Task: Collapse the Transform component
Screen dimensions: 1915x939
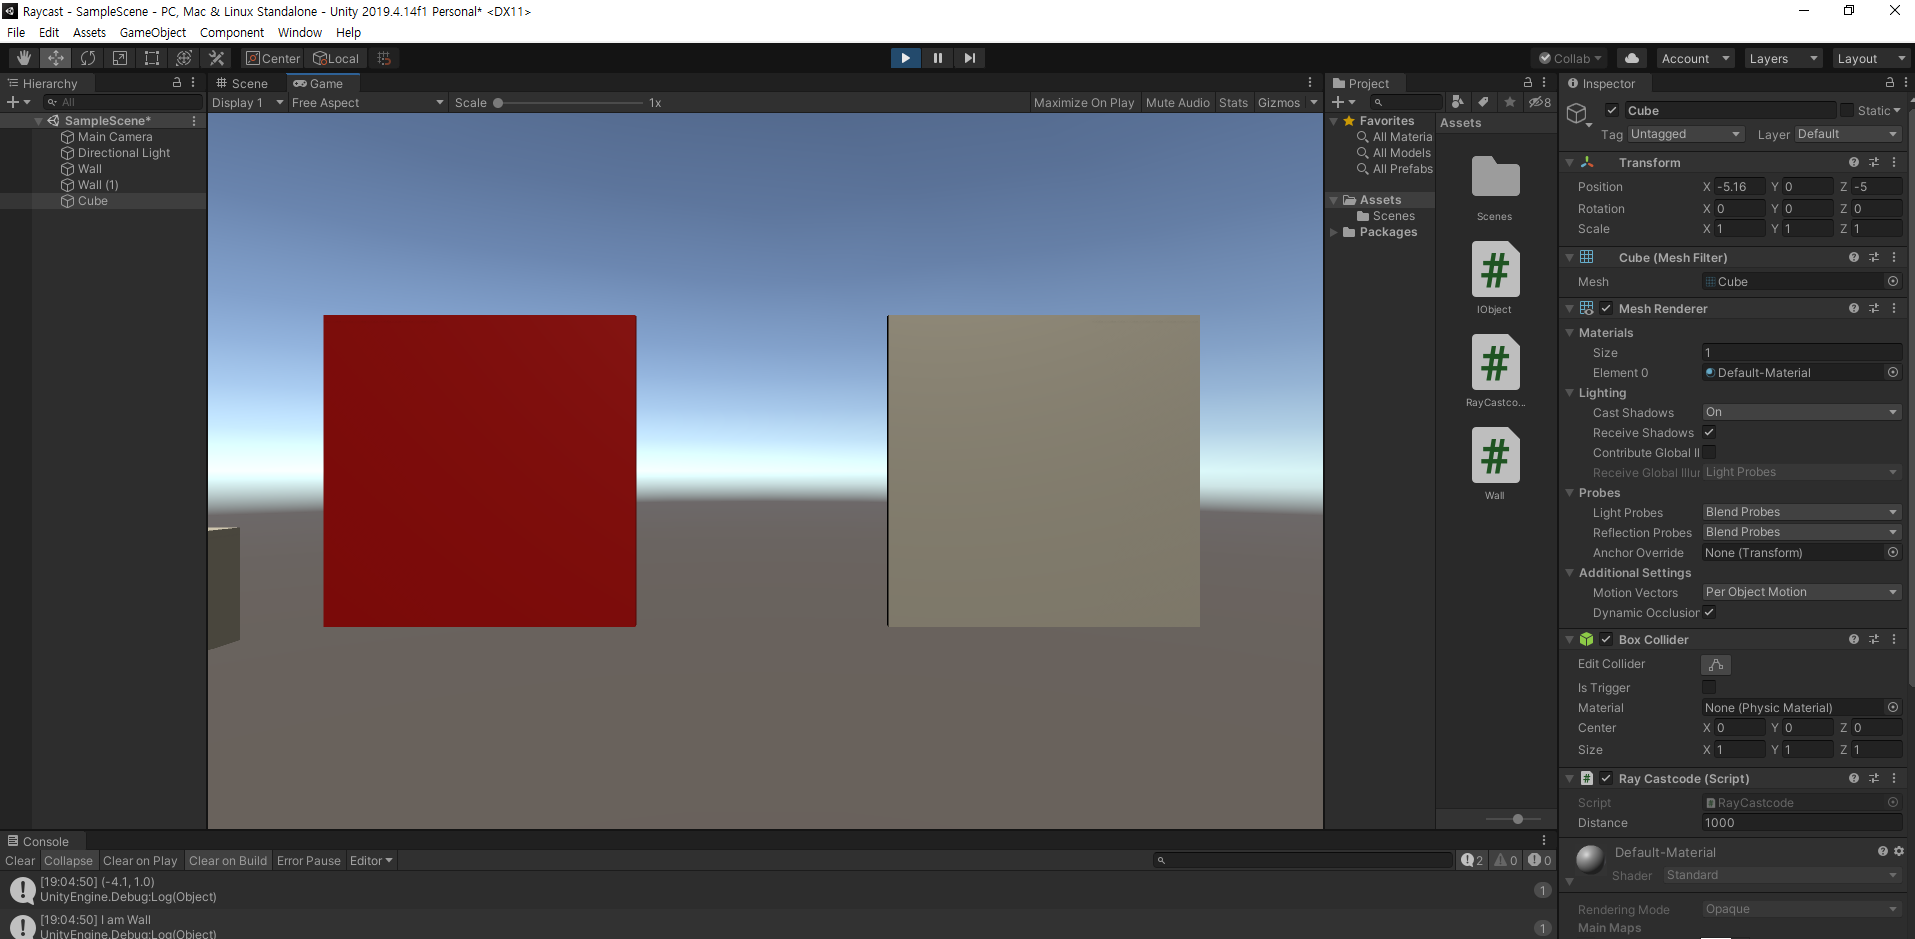Action: tap(1570, 162)
